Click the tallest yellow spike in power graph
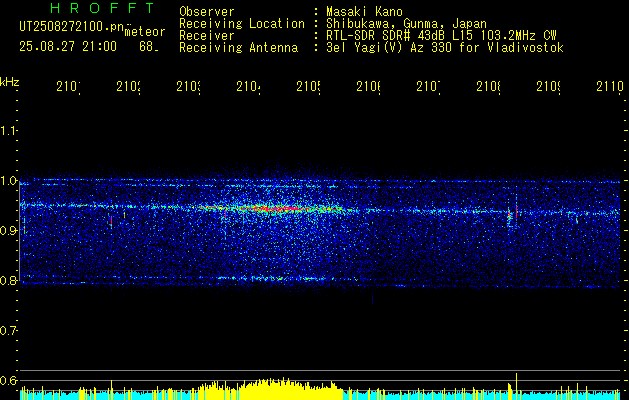629x400 pixels. click(516, 386)
